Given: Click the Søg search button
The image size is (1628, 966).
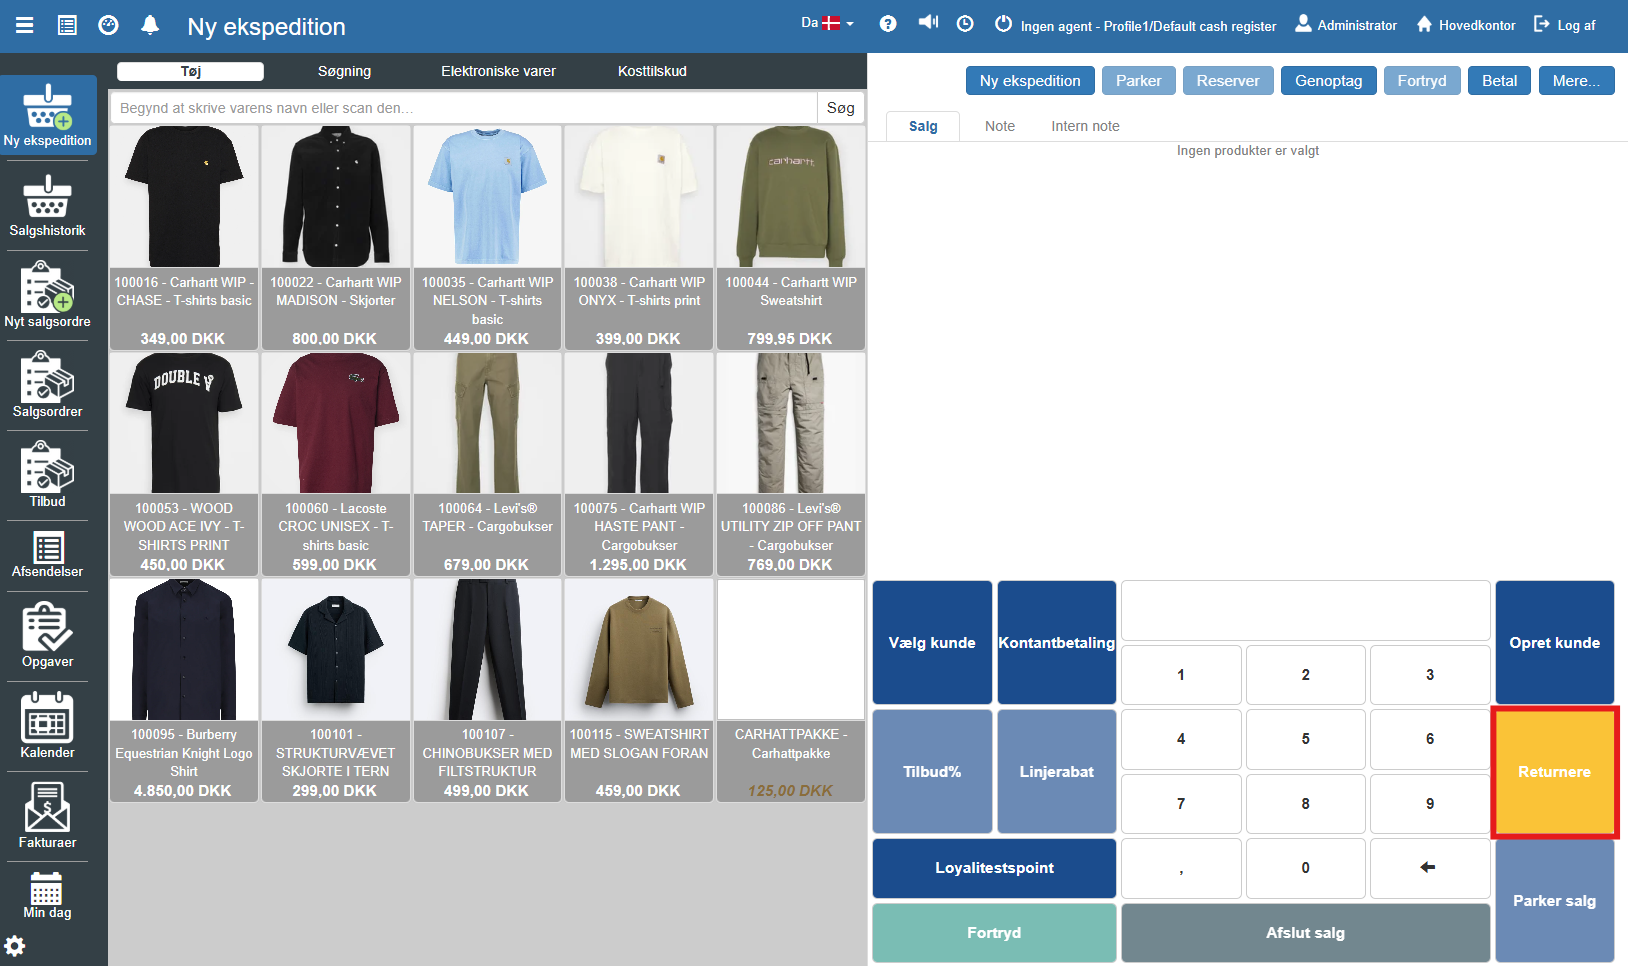Looking at the screenshot, I should [841, 108].
